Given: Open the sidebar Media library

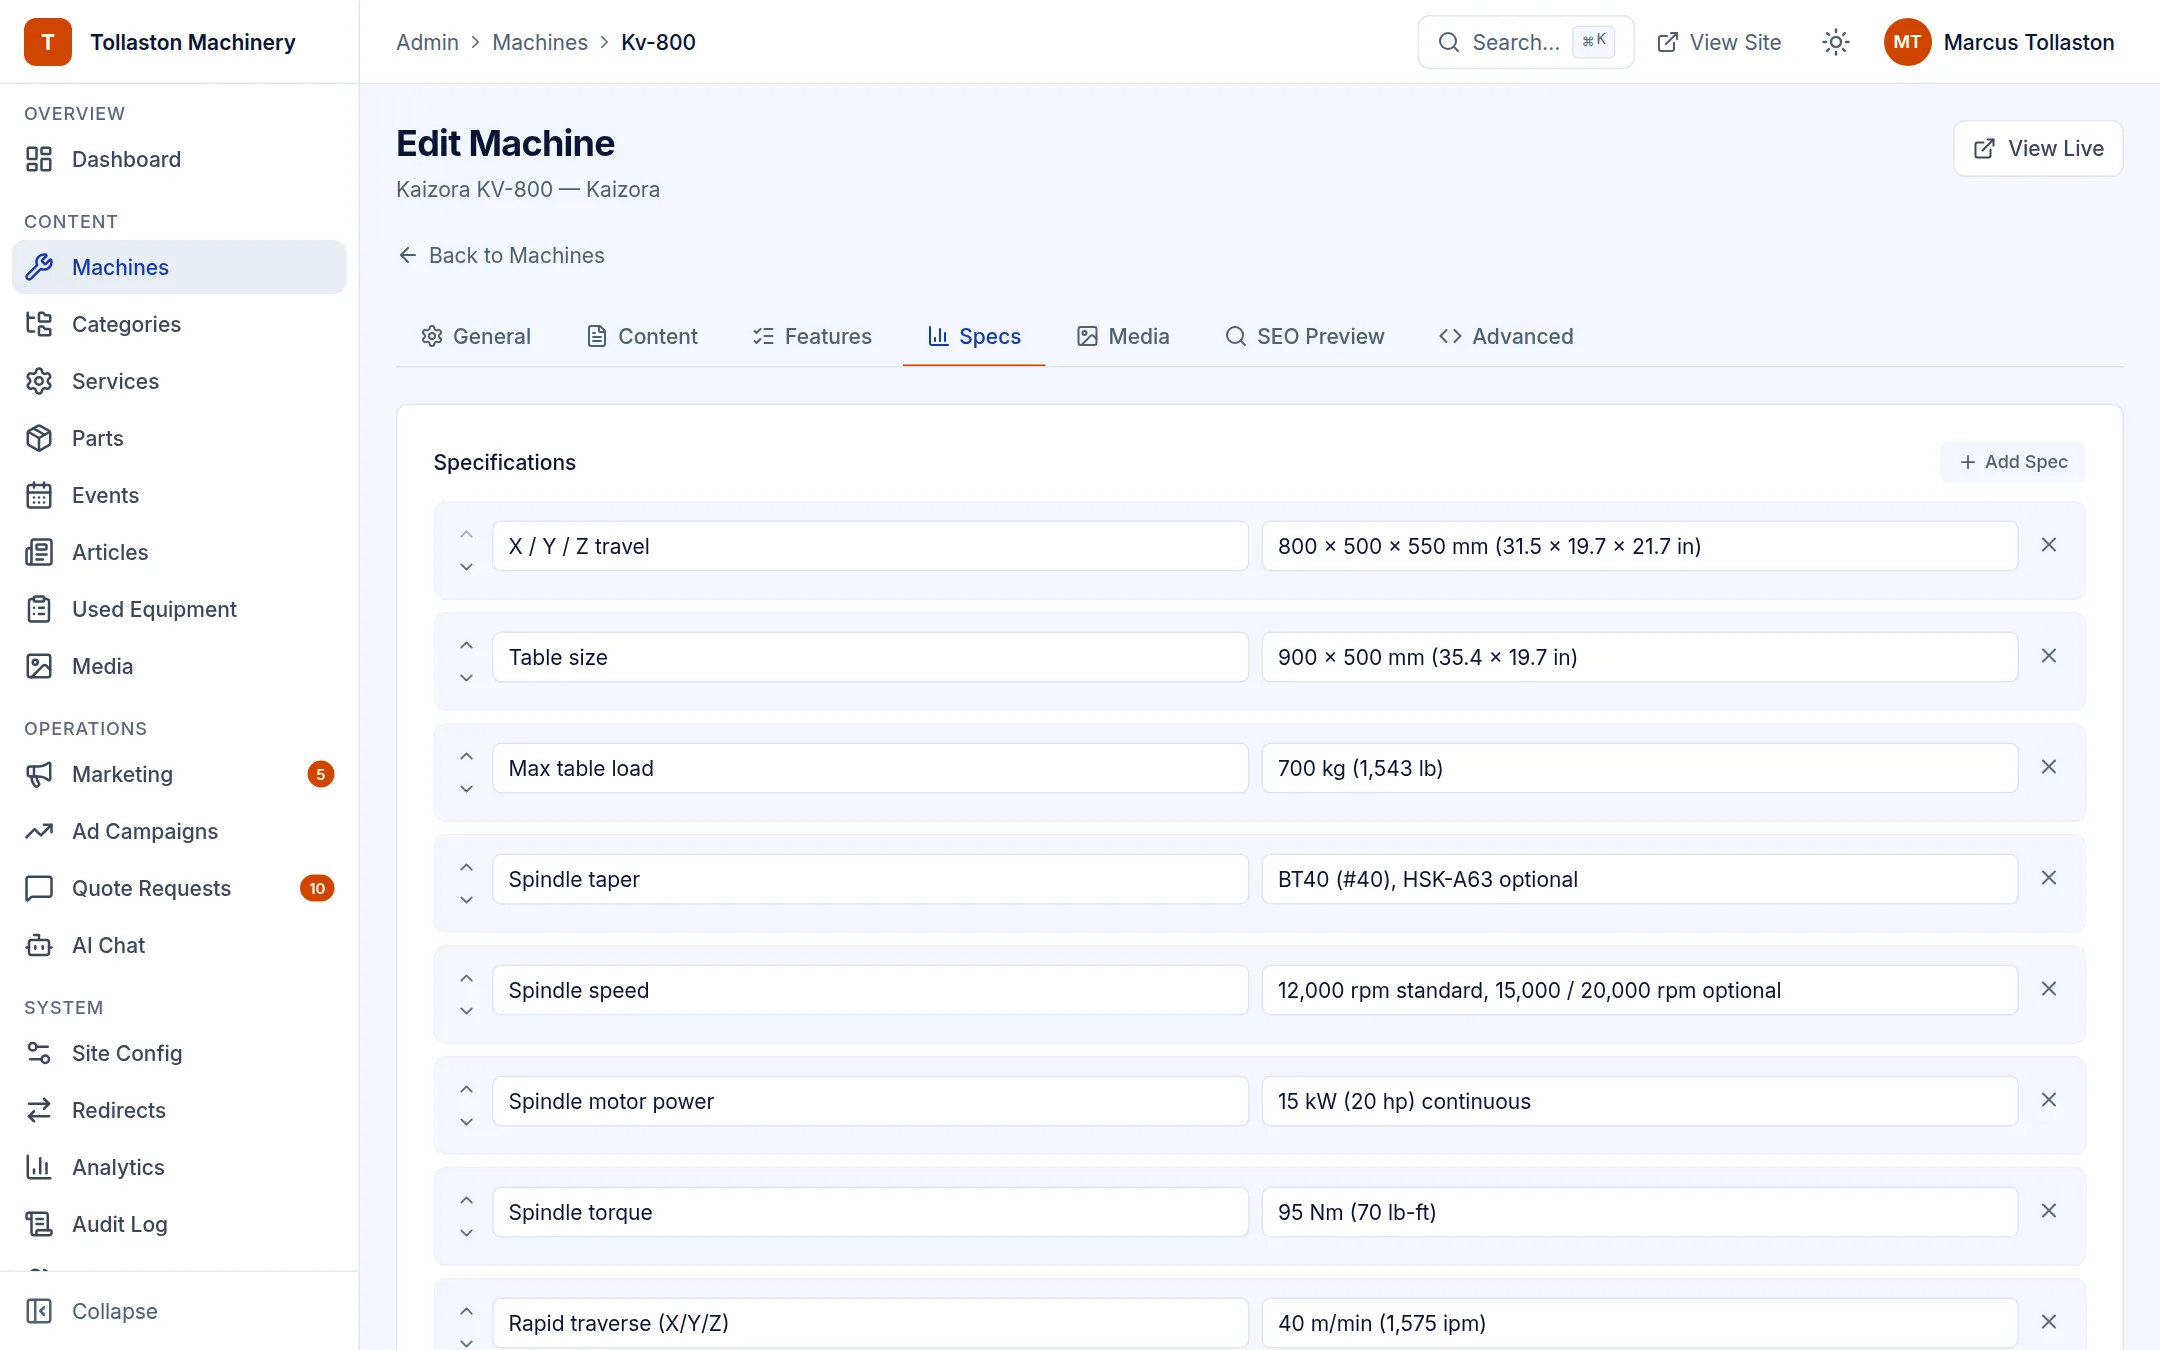Looking at the screenshot, I should [x=179, y=666].
